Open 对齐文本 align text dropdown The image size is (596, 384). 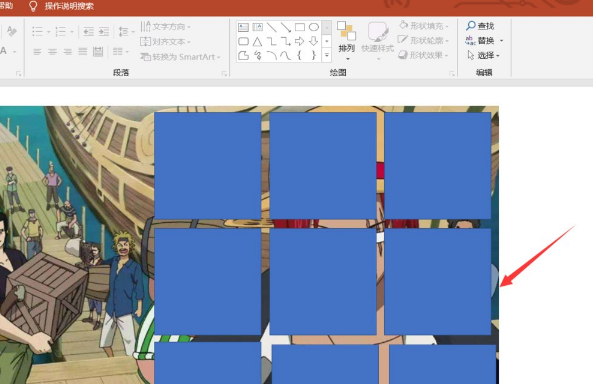pos(165,41)
